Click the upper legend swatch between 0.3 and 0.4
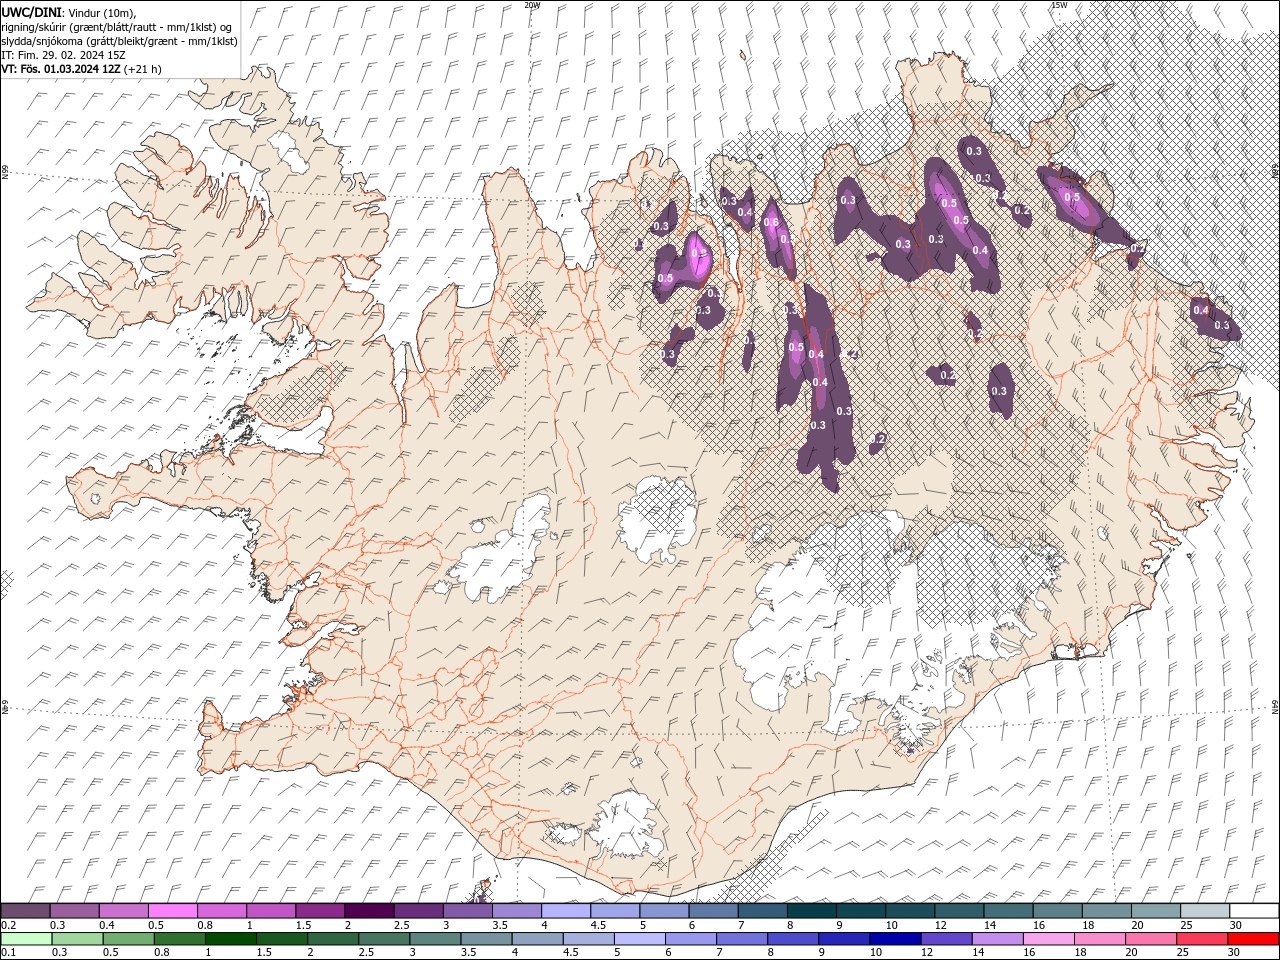Image resolution: width=1280 pixels, height=960 pixels. (x=75, y=911)
